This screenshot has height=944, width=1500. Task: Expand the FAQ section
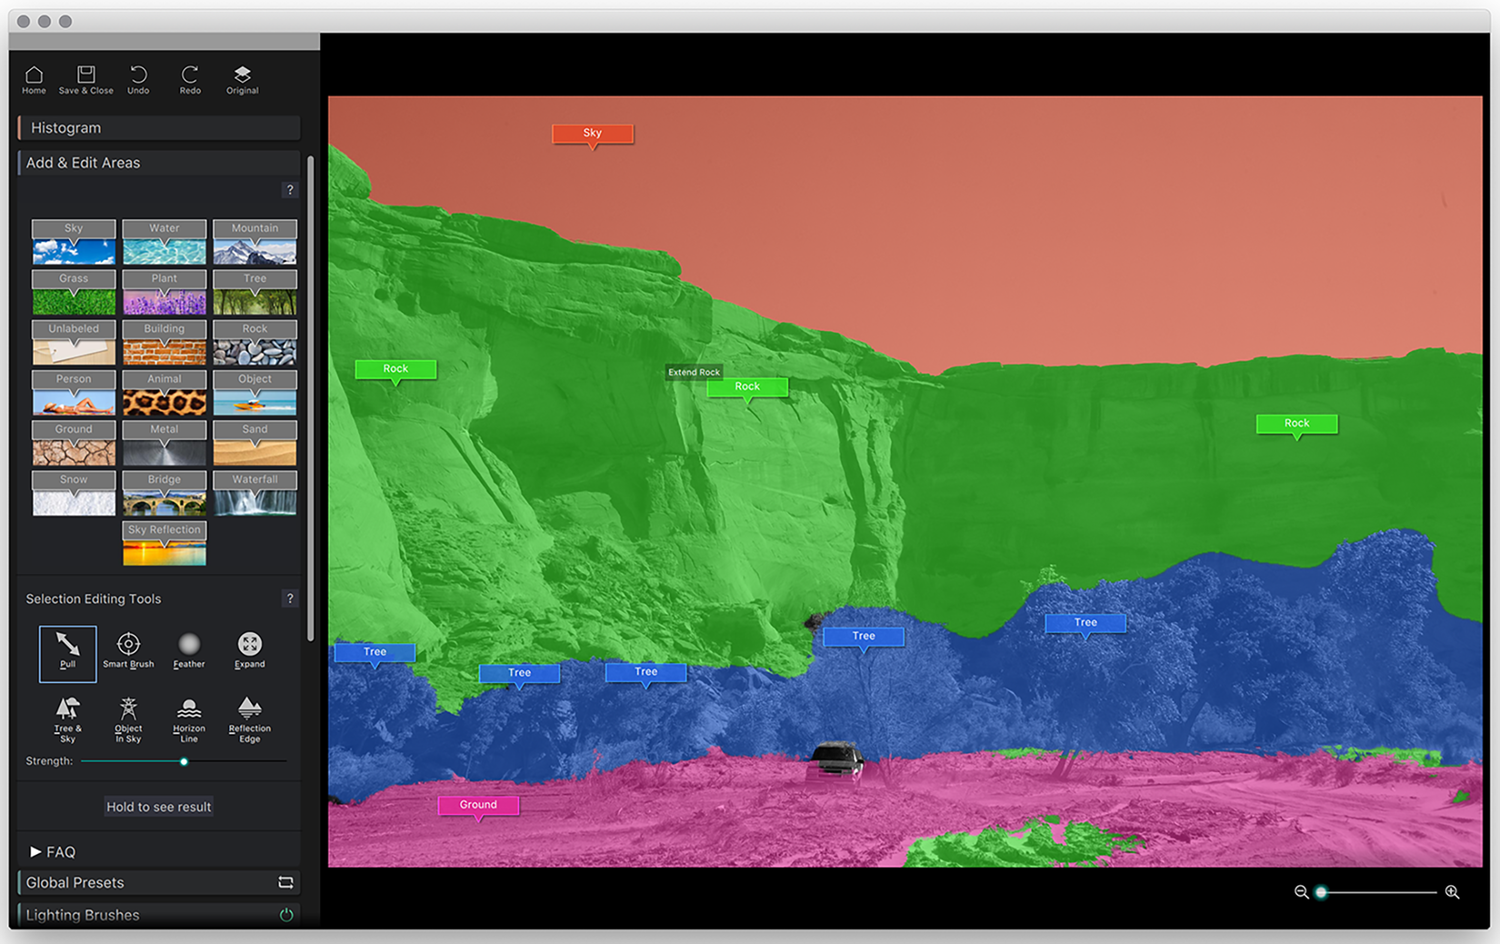52,852
